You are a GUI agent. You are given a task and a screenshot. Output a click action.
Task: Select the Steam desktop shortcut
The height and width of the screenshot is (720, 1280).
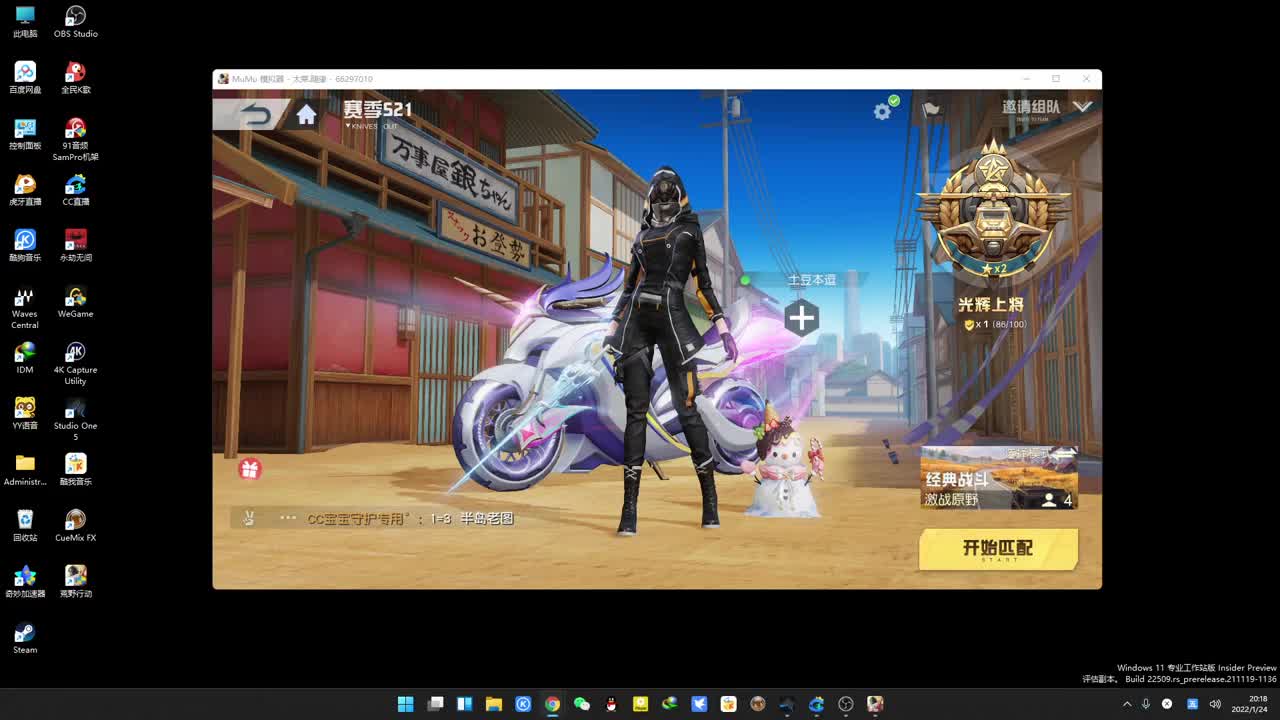coord(25,638)
